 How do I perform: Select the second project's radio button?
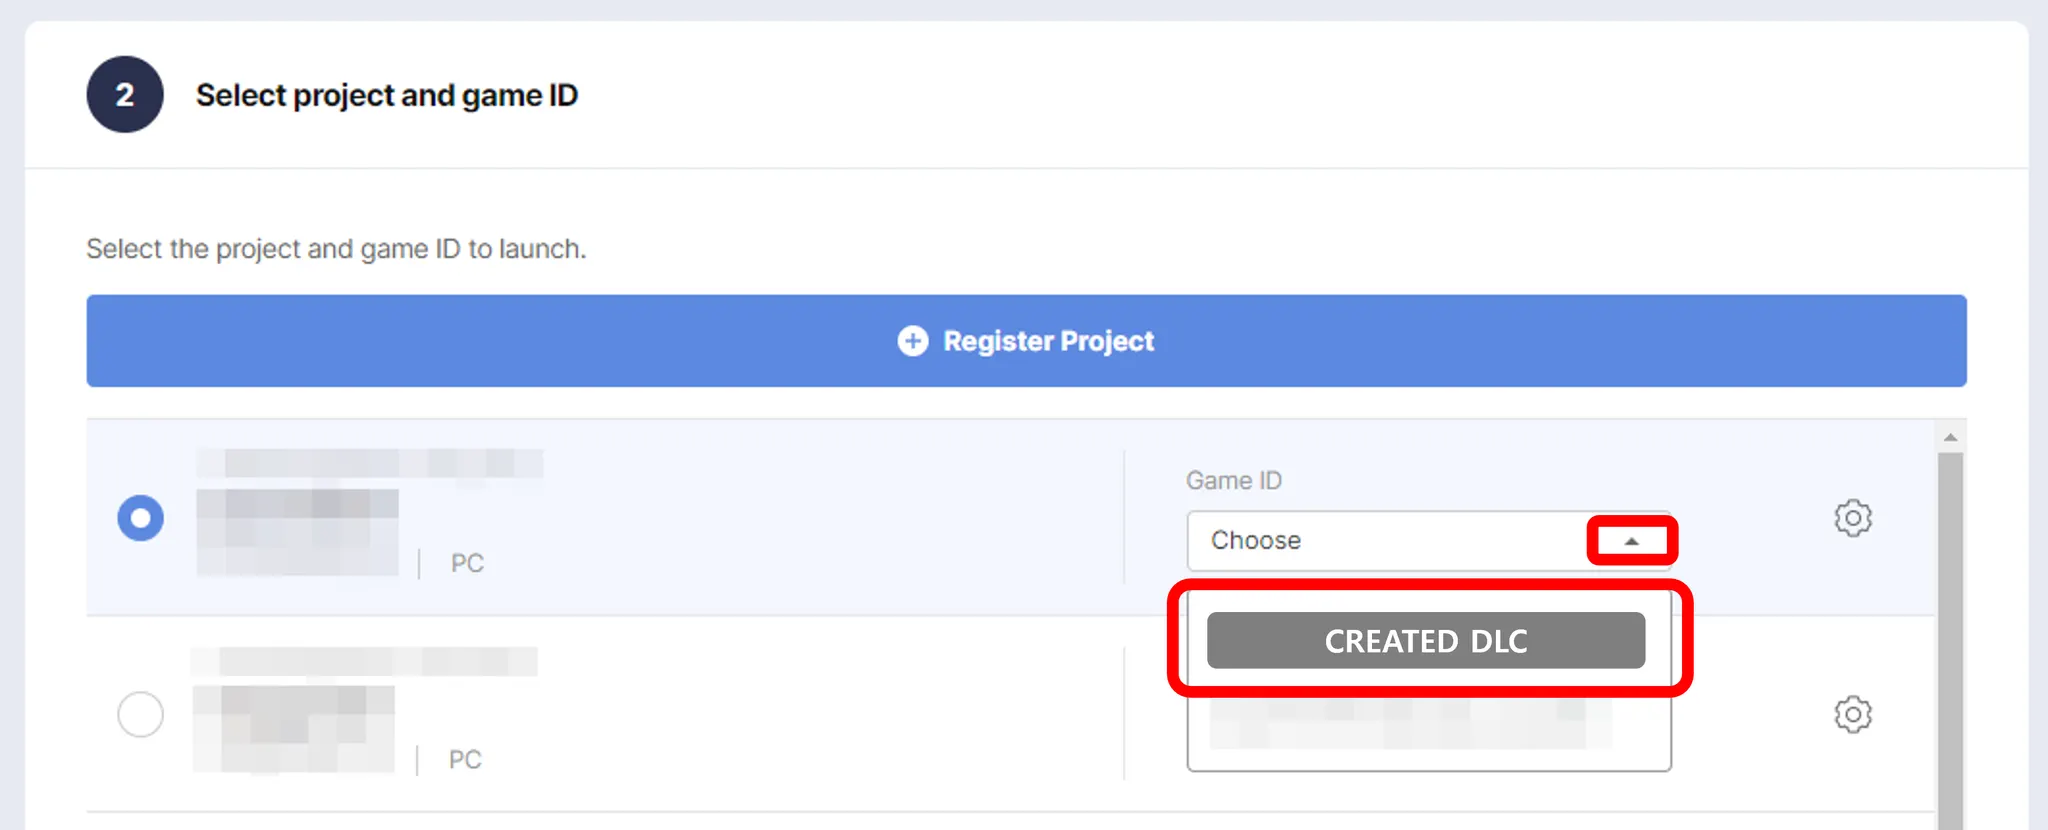click(141, 714)
